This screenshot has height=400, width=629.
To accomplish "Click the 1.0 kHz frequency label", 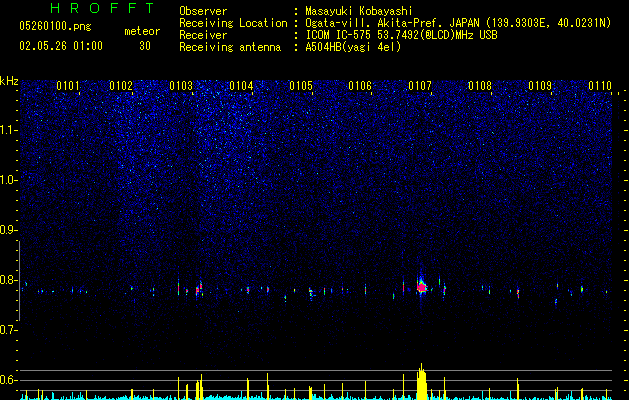I will [8, 180].
